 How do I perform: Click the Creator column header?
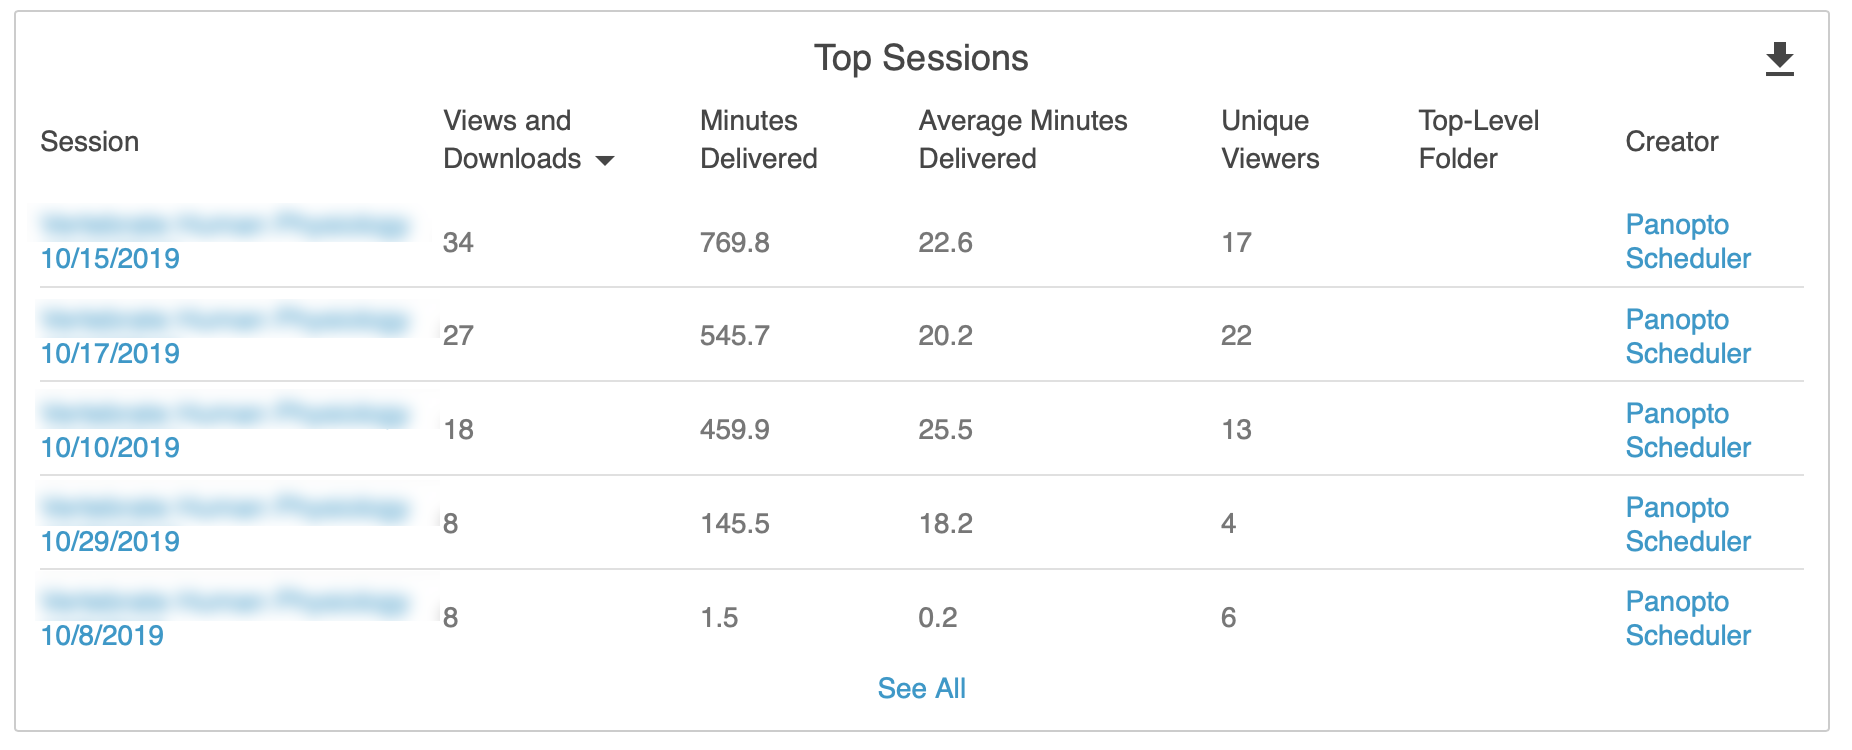point(1671,141)
